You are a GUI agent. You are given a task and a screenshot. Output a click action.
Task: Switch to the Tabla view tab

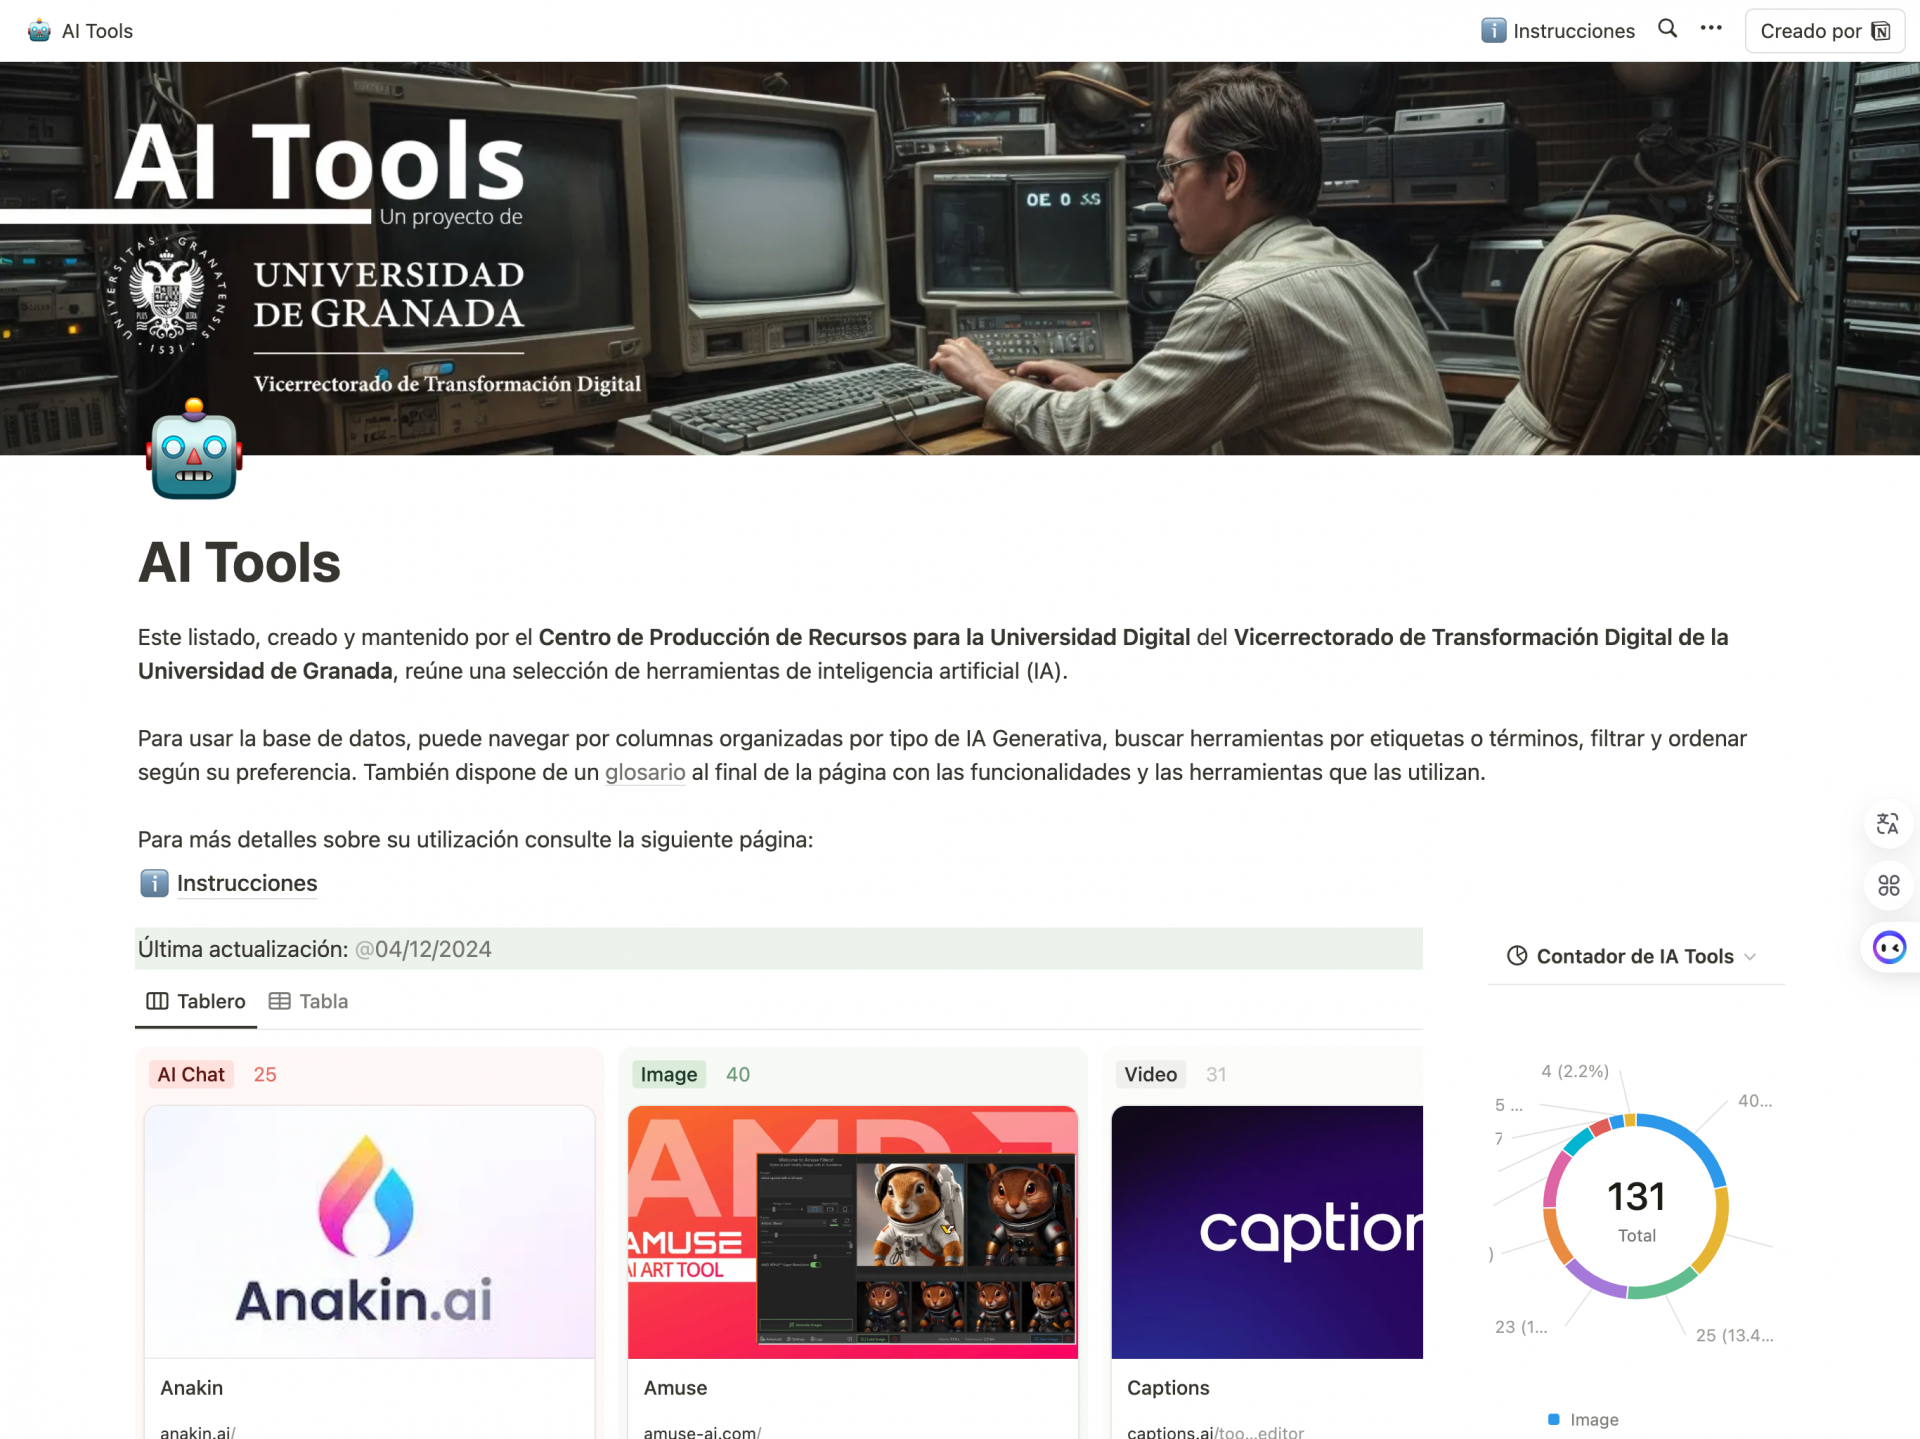tap(309, 1001)
